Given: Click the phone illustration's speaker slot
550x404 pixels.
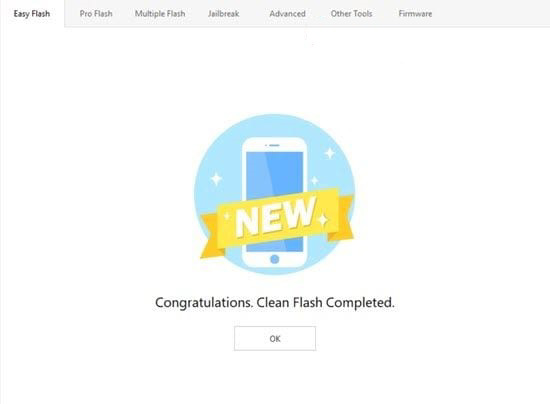Looking at the screenshot, I should (274, 145).
